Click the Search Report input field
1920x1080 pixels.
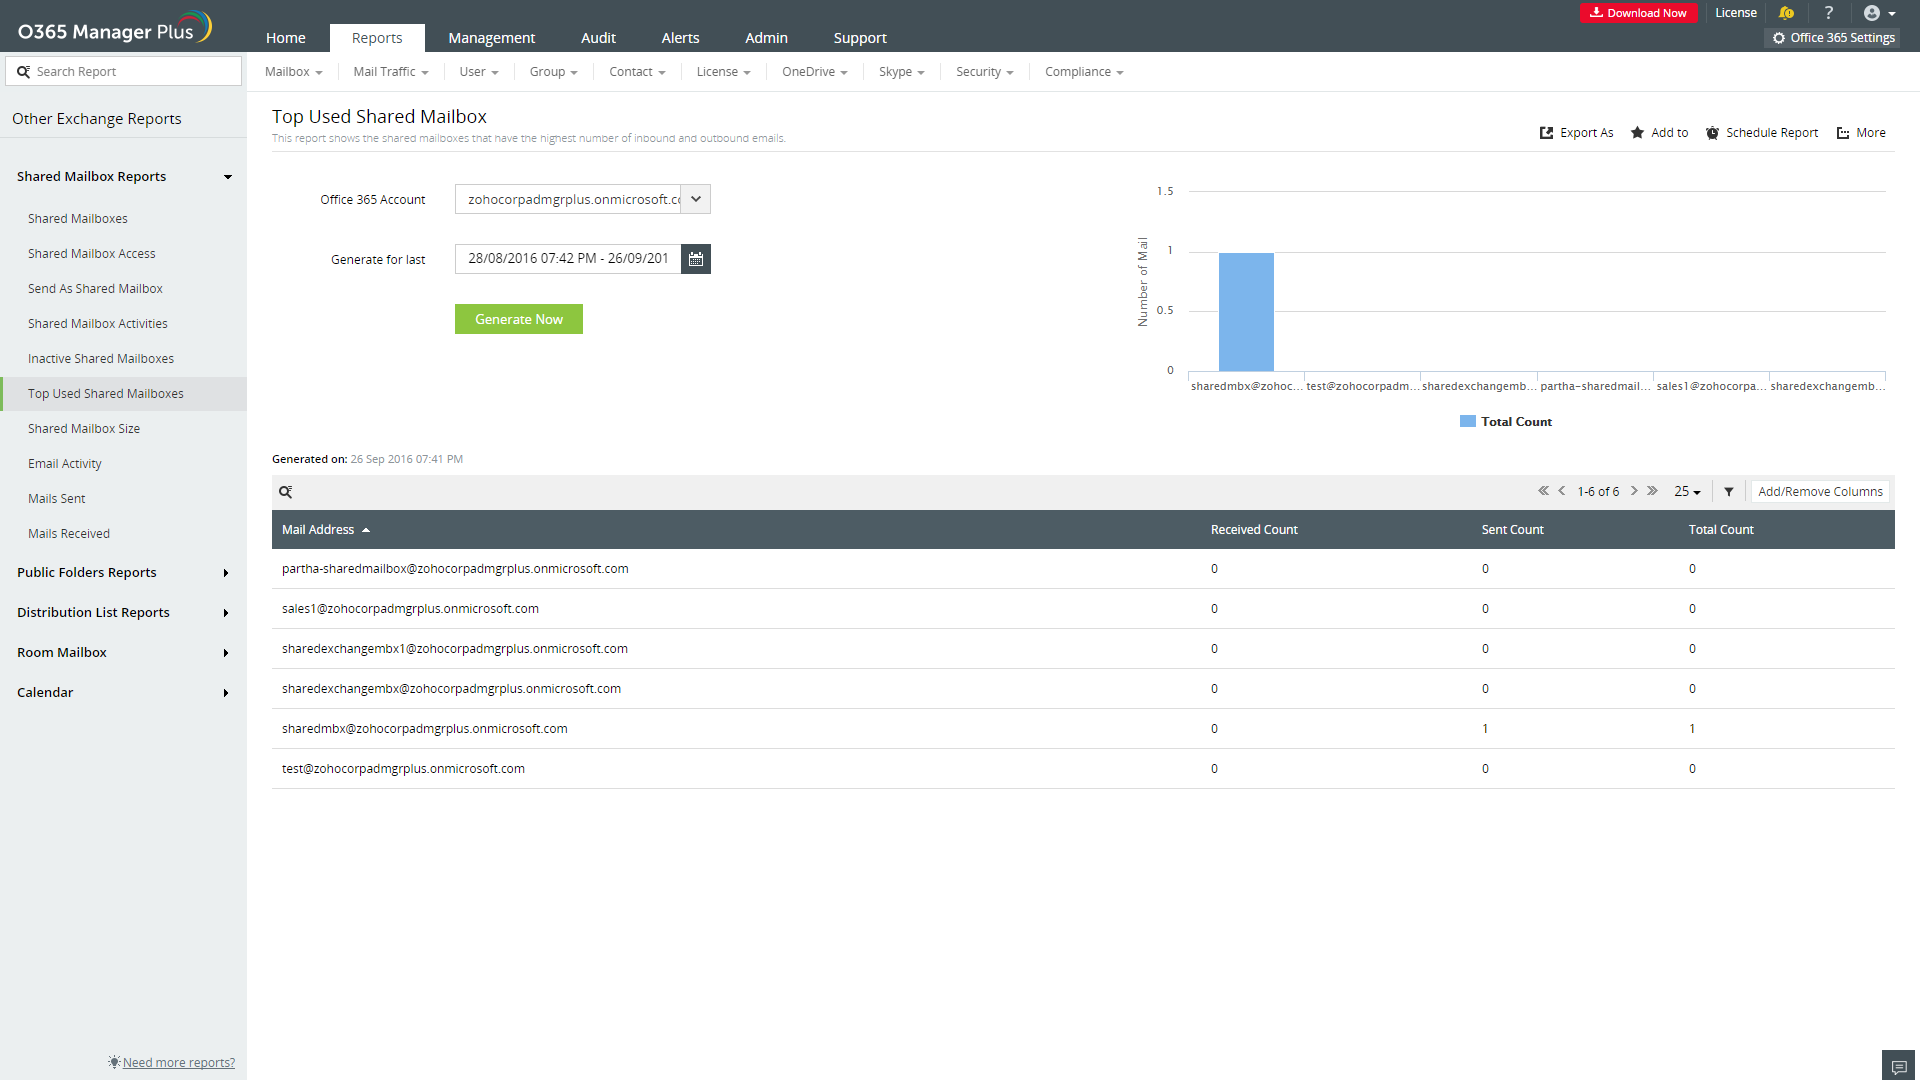coord(135,72)
